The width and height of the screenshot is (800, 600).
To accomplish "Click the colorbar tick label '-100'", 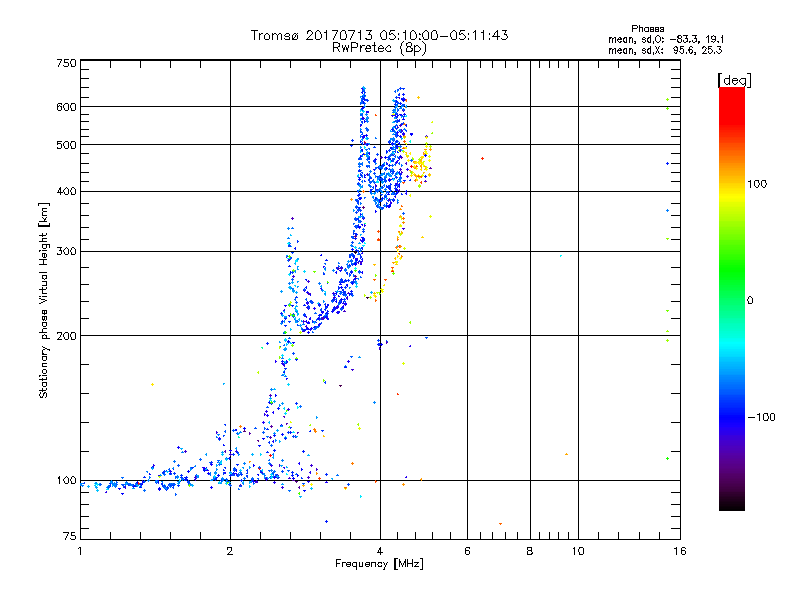I will 762,417.
